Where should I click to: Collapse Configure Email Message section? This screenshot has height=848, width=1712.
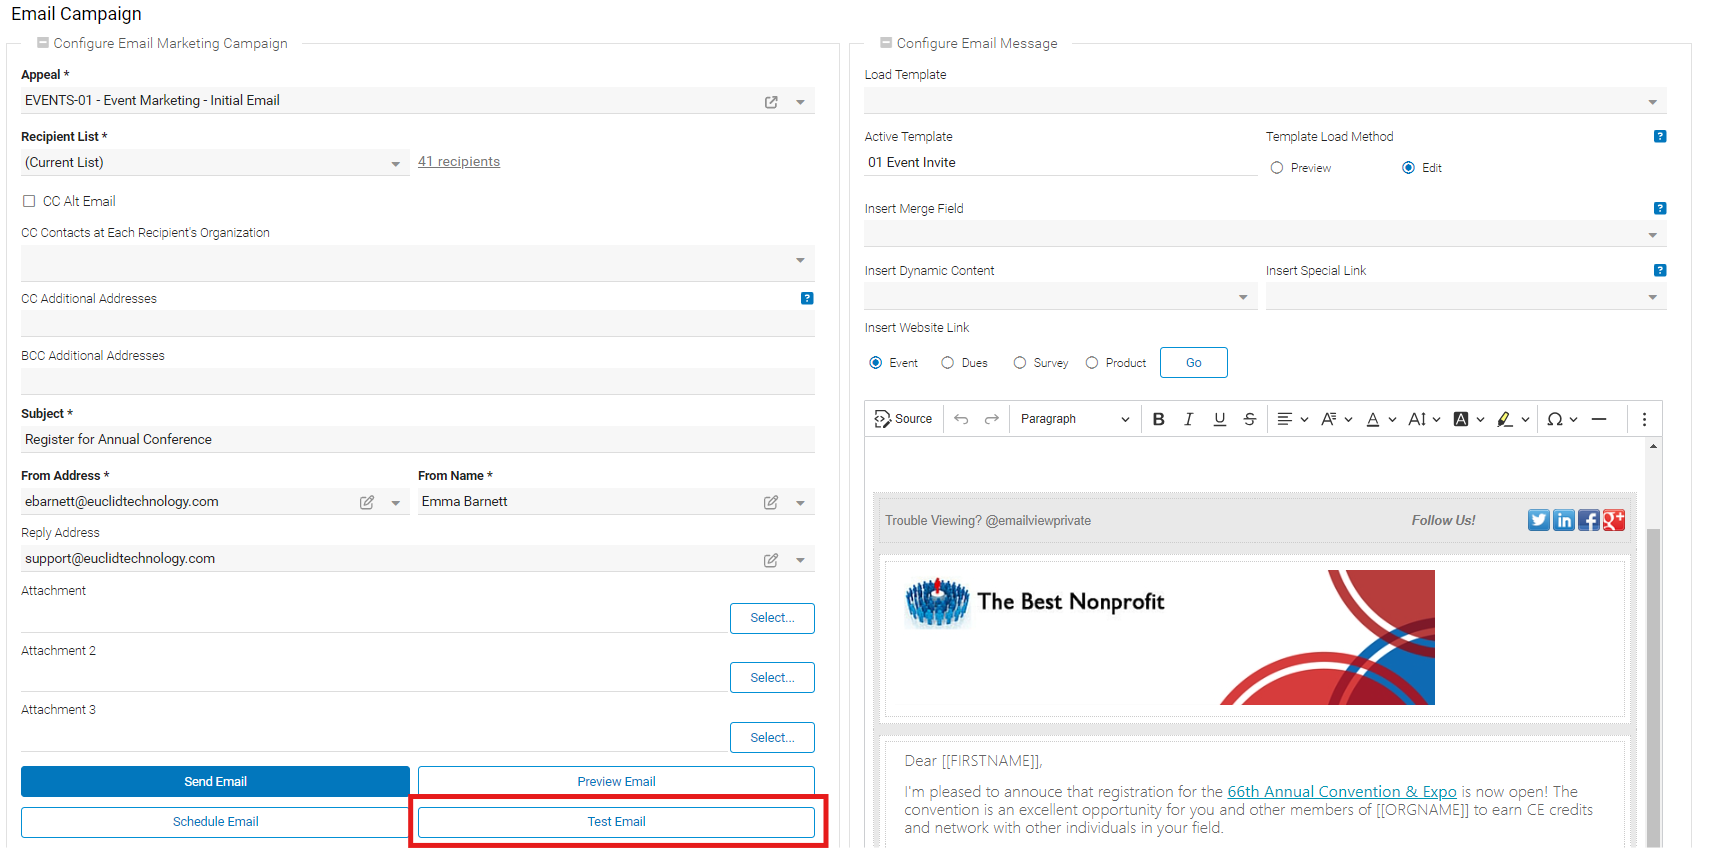click(x=886, y=43)
